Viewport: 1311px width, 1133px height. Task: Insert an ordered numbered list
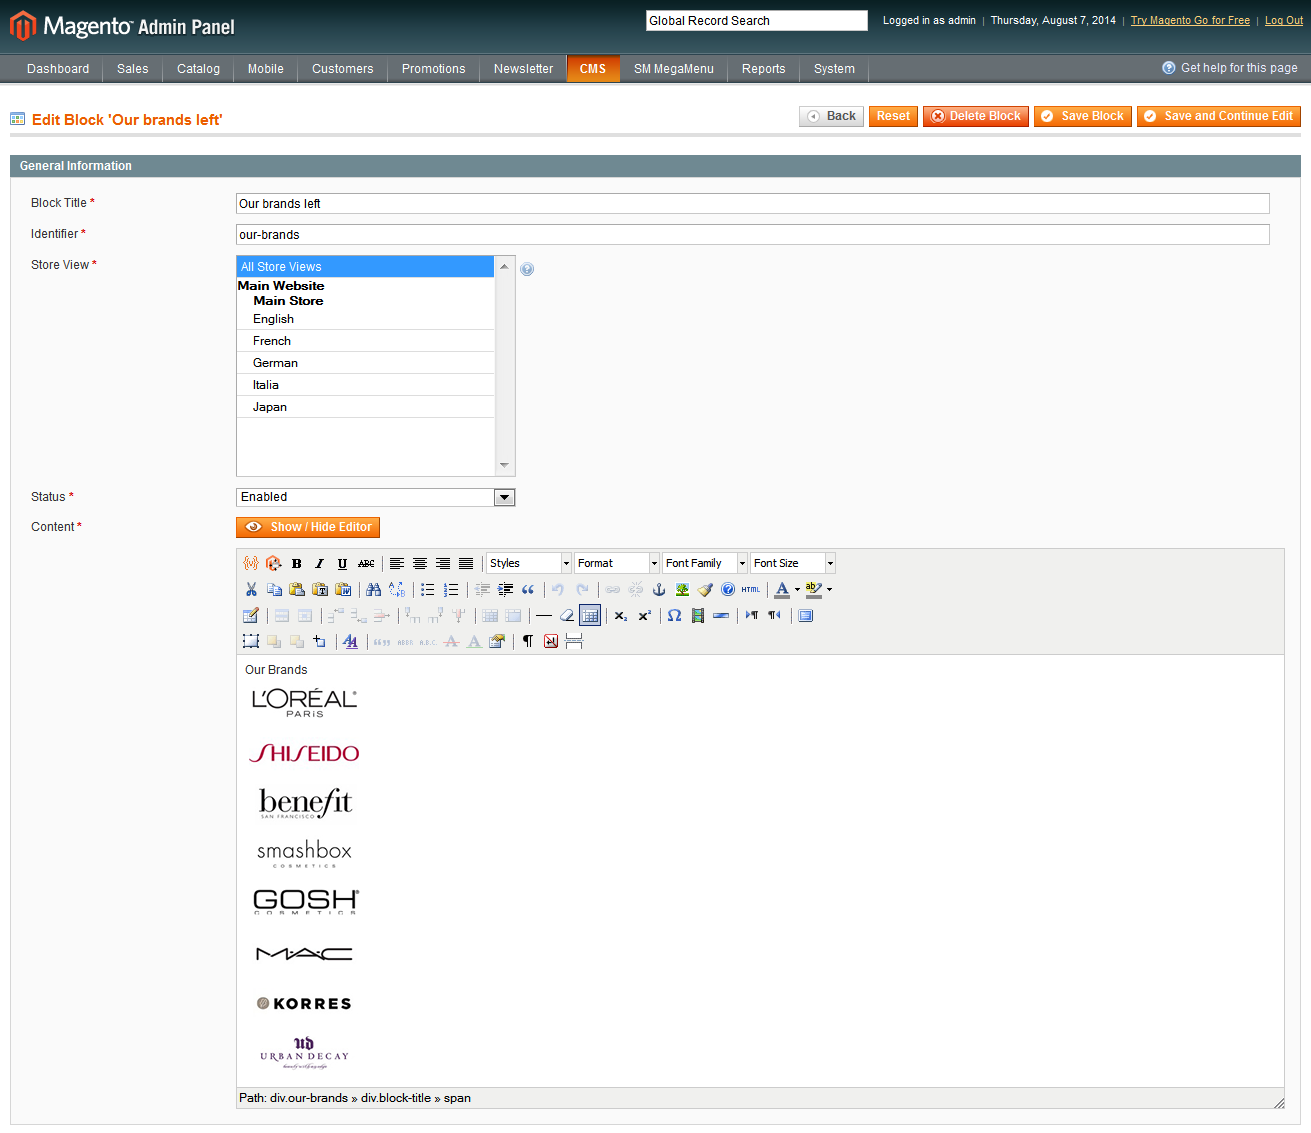[x=451, y=589]
